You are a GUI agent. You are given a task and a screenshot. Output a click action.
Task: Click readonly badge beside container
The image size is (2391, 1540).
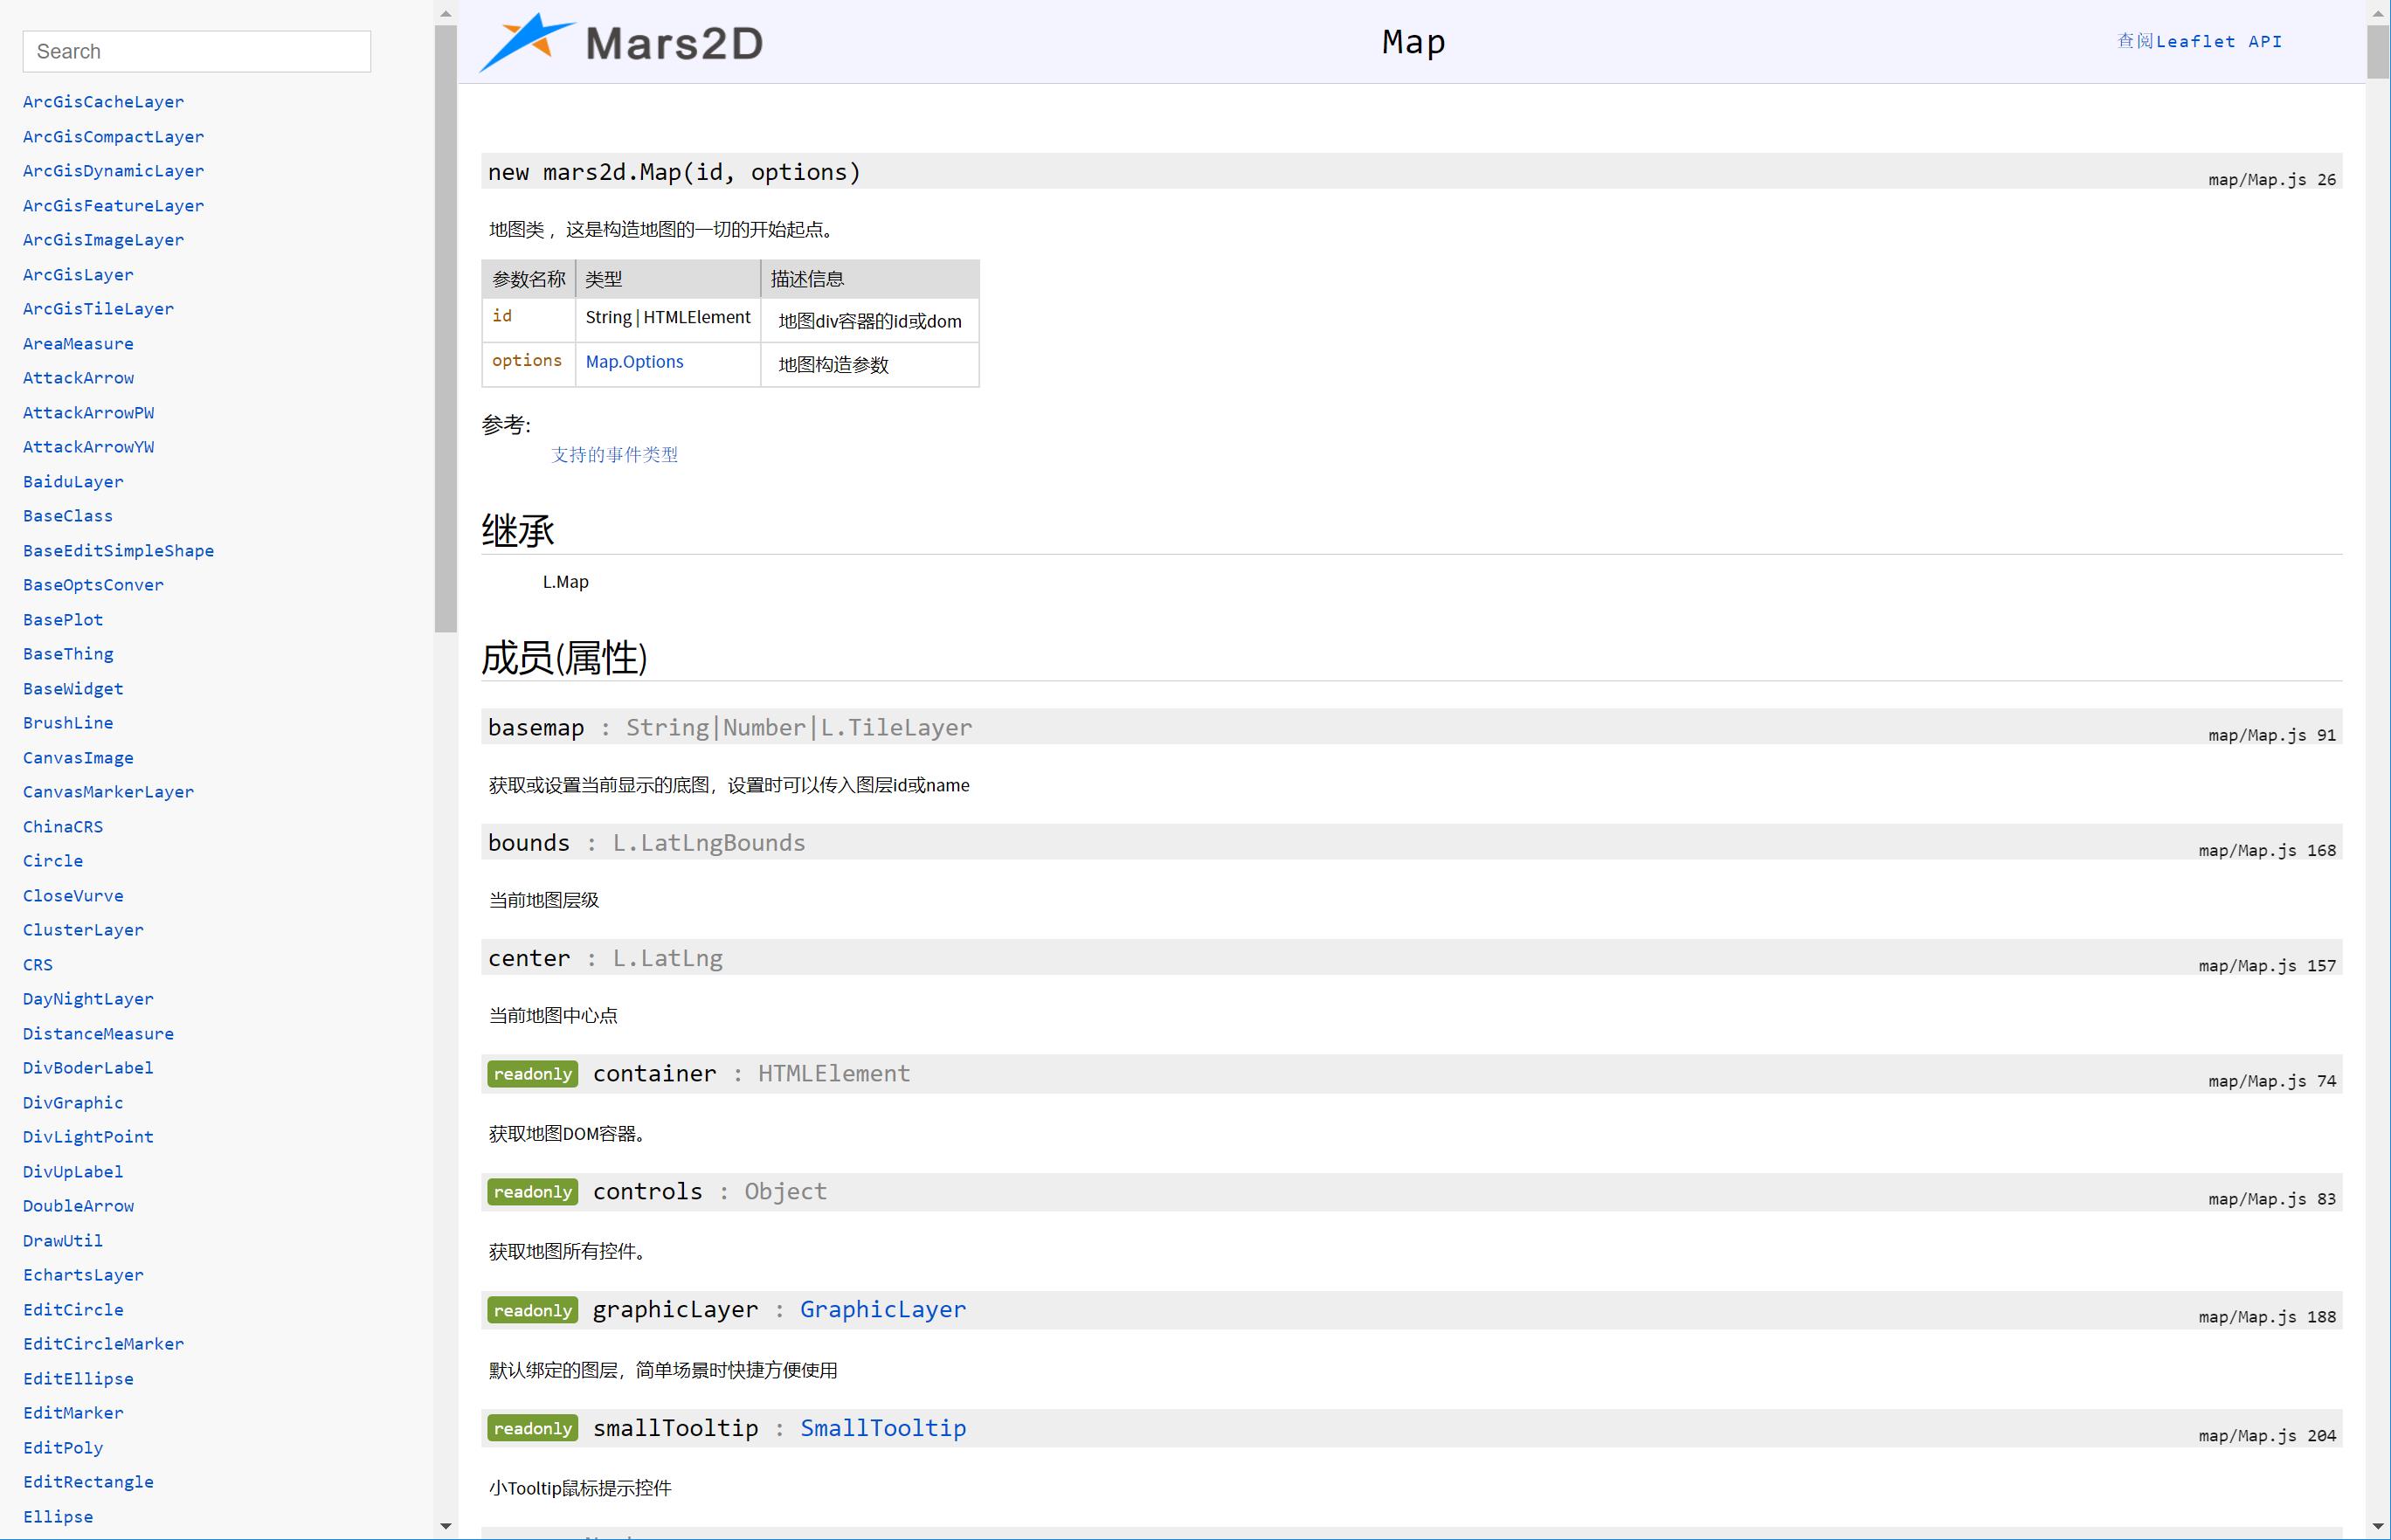[x=533, y=1073]
